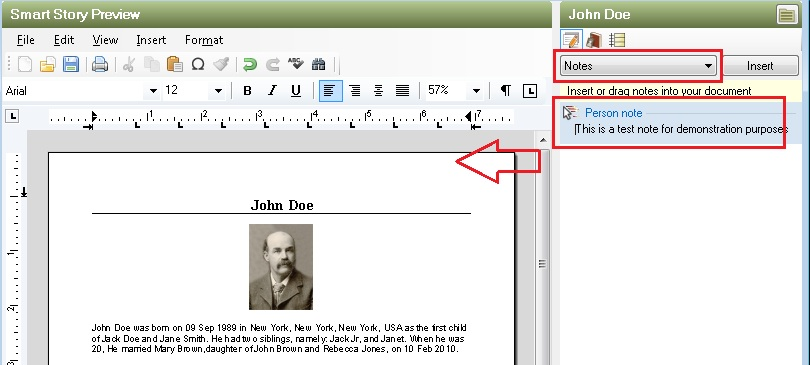Copy selection with the copy icon
Screen dimensions: 810x365
(x=151, y=65)
